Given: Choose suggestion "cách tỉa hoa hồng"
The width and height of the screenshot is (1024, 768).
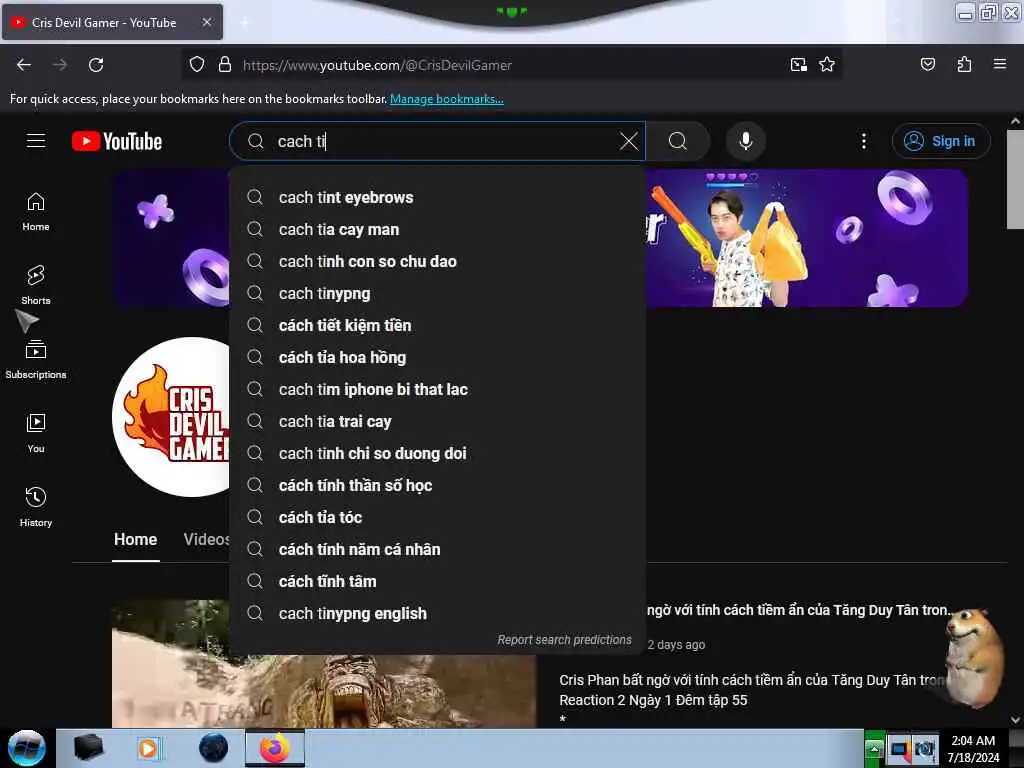Looking at the screenshot, I should pos(437,357).
